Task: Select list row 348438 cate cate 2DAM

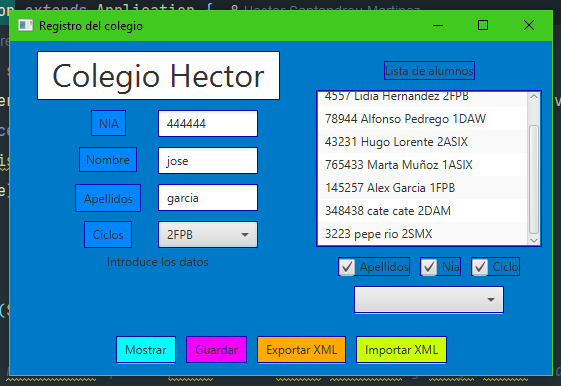Action: [422, 211]
